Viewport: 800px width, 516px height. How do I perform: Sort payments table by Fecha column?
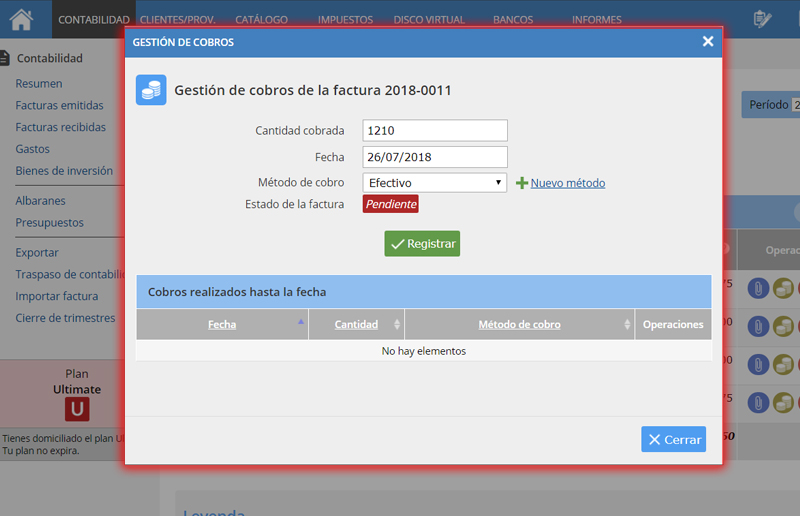point(222,325)
